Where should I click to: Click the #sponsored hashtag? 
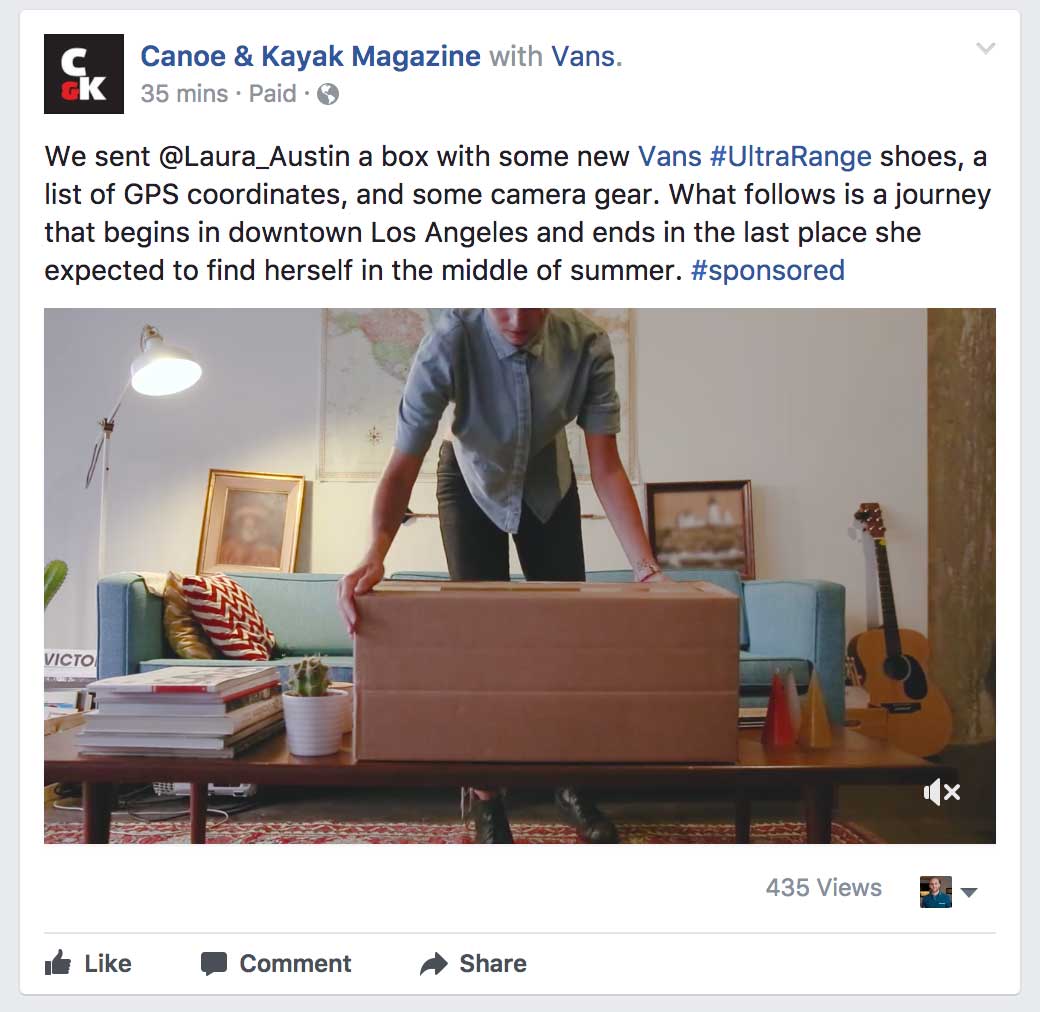(x=767, y=271)
